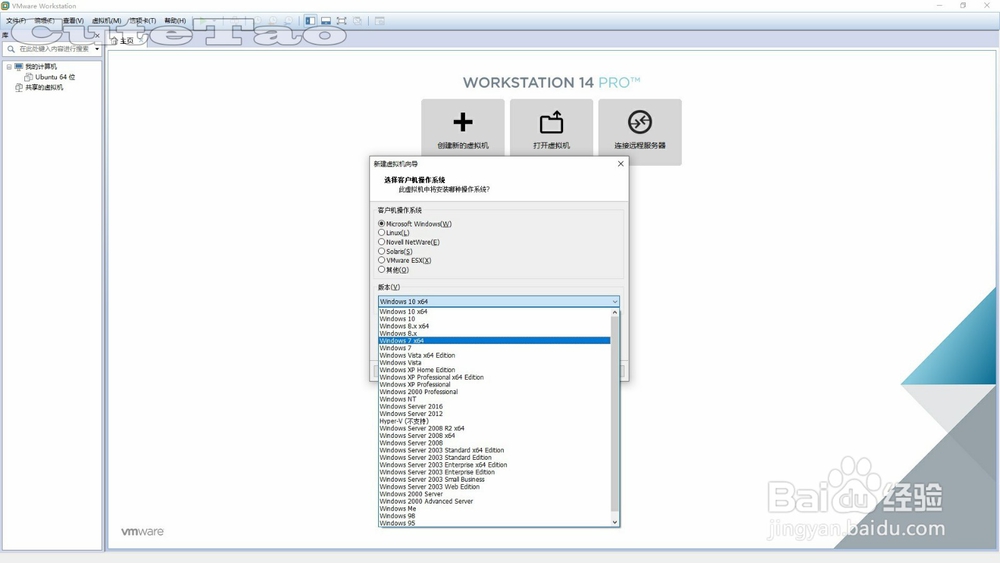Choose Windows 7 x64 from the list
This screenshot has width=1000, height=563.
point(494,341)
